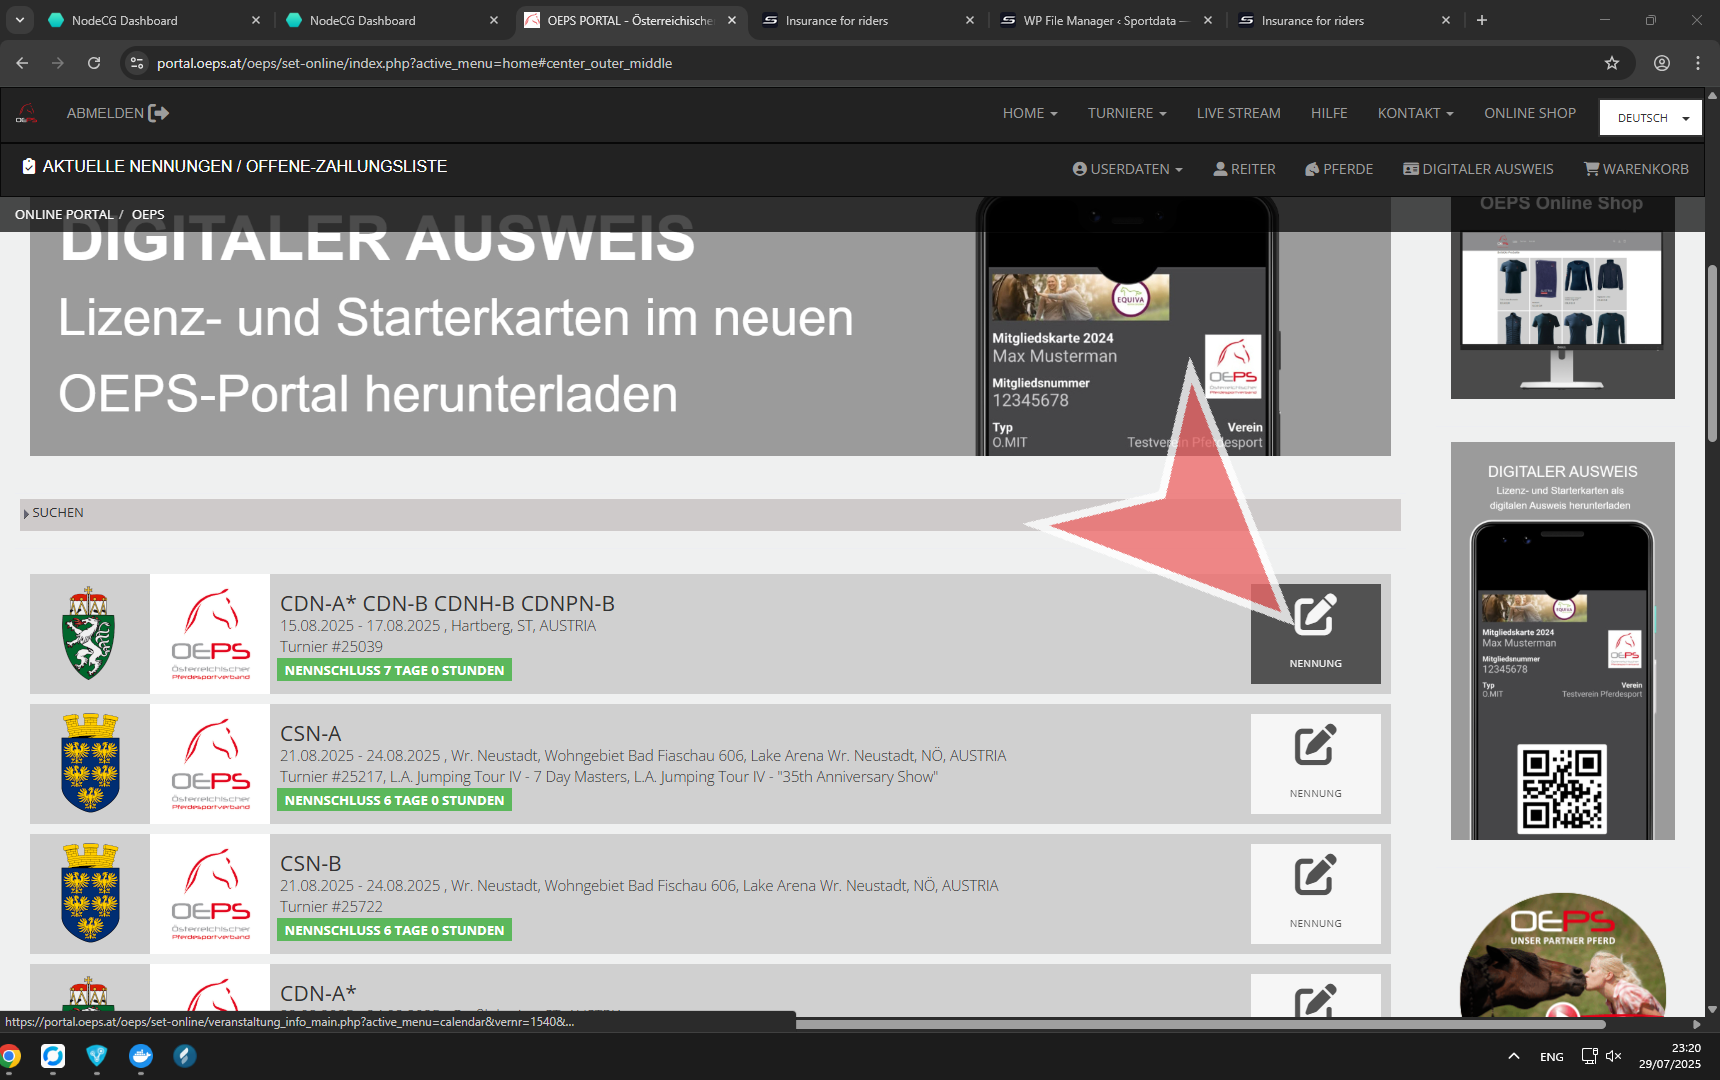The width and height of the screenshot is (1720, 1080).
Task: Click the Nennschluss 7 Tage 0 Stunden badge
Action: (x=394, y=670)
